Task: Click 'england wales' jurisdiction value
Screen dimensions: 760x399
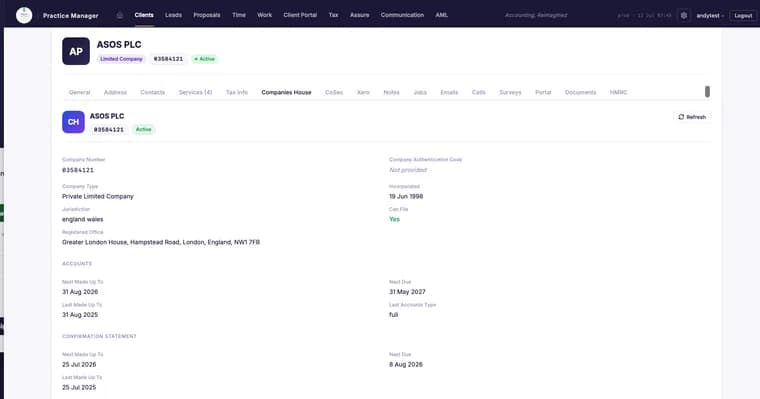Action: click(x=82, y=219)
